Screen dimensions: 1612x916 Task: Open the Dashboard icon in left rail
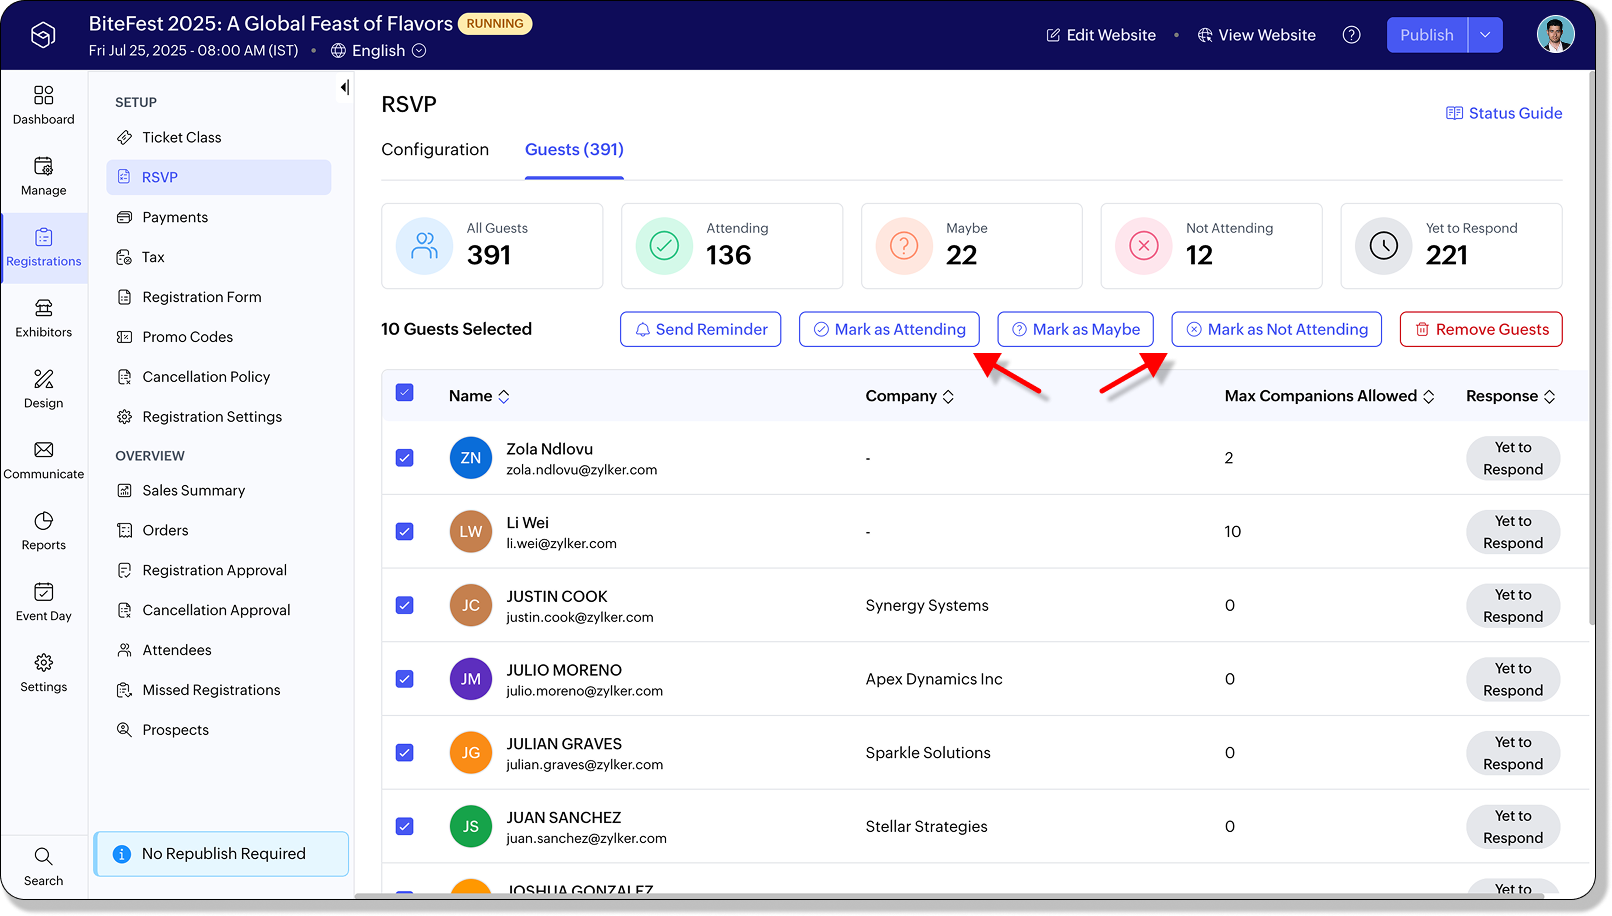click(x=44, y=96)
